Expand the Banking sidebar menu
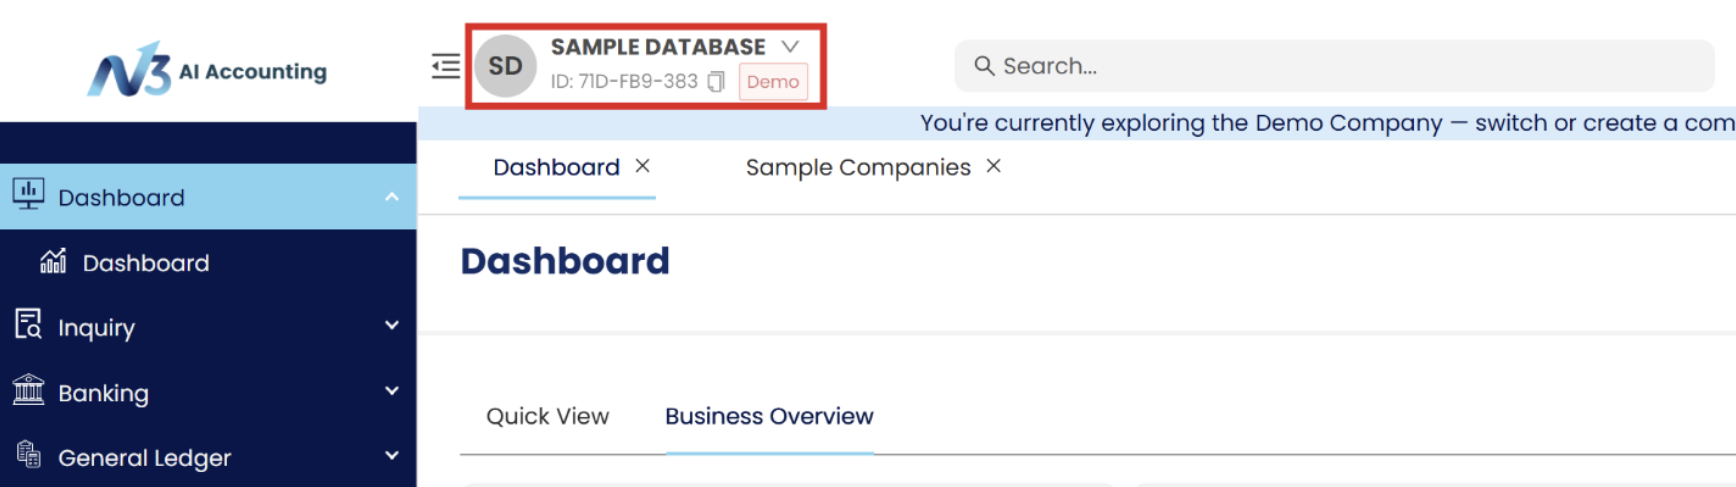This screenshot has width=1736, height=487. click(x=392, y=391)
